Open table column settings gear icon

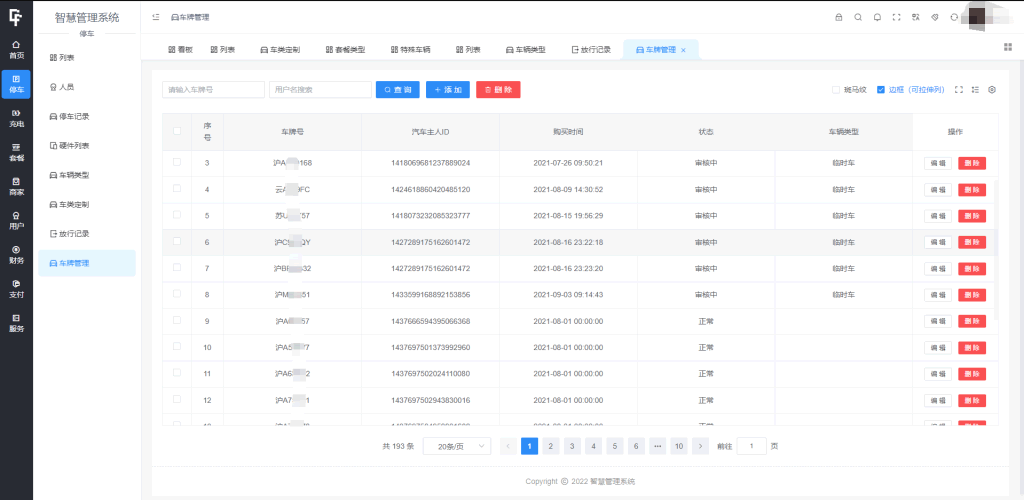coord(992,90)
